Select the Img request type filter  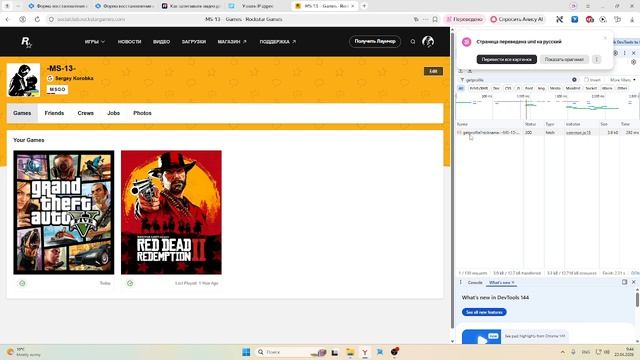coord(541,88)
